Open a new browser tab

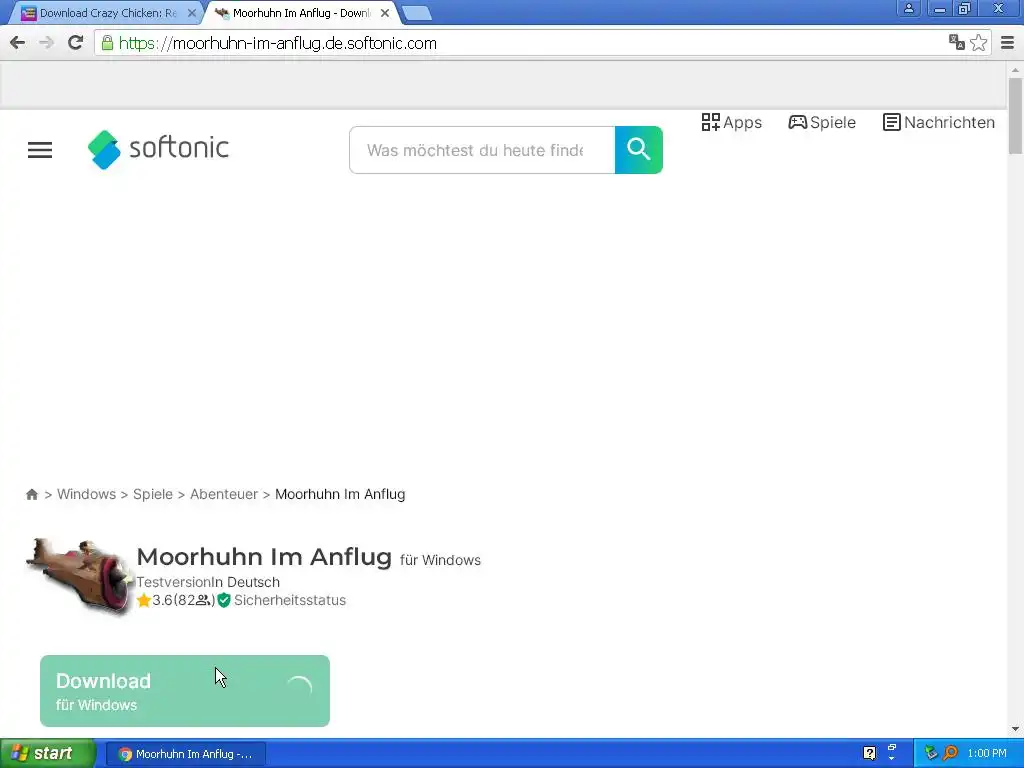tap(416, 13)
